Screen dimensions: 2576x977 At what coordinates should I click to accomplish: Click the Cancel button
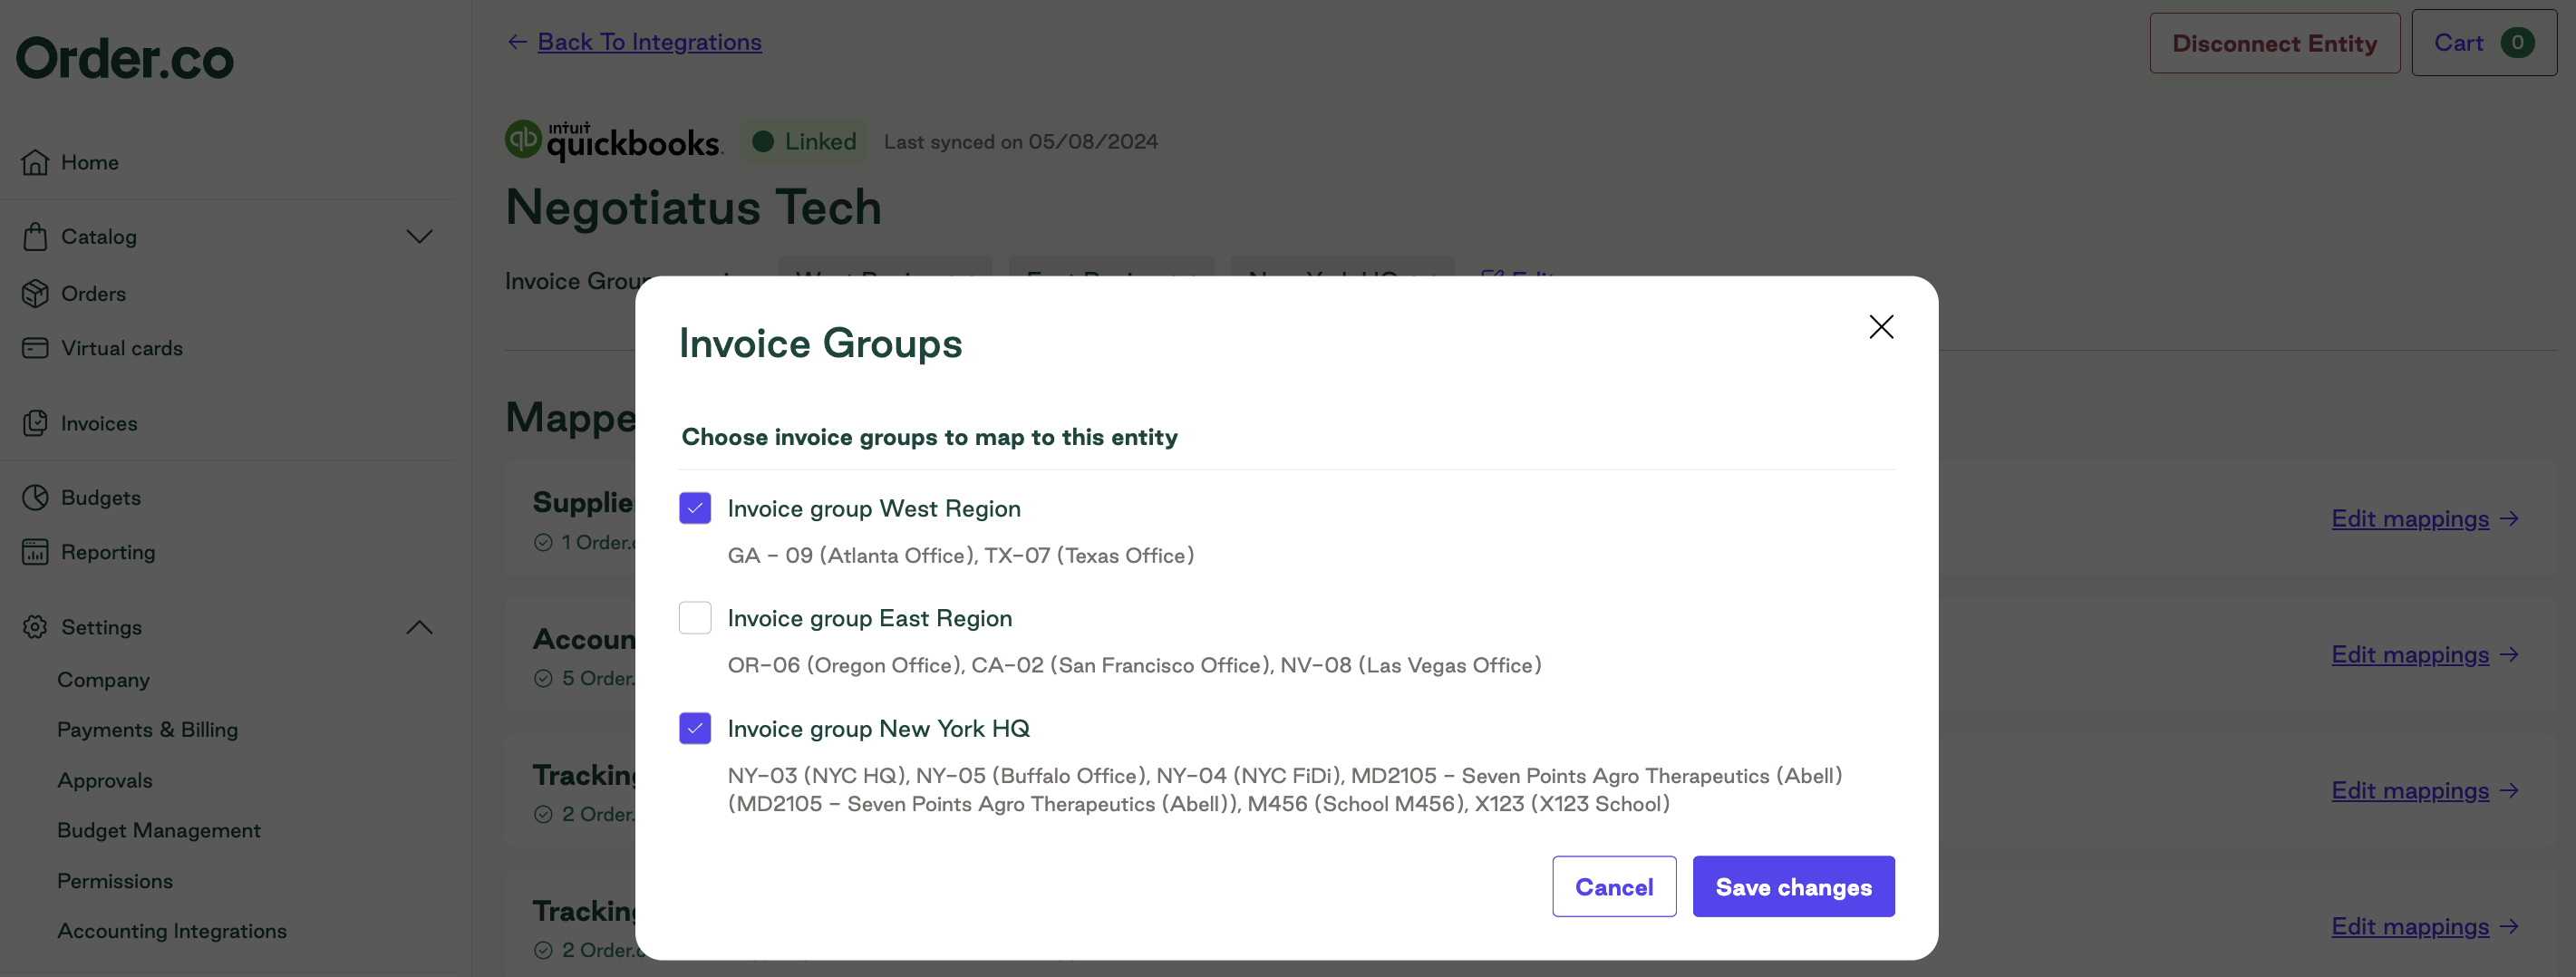[x=1614, y=886]
